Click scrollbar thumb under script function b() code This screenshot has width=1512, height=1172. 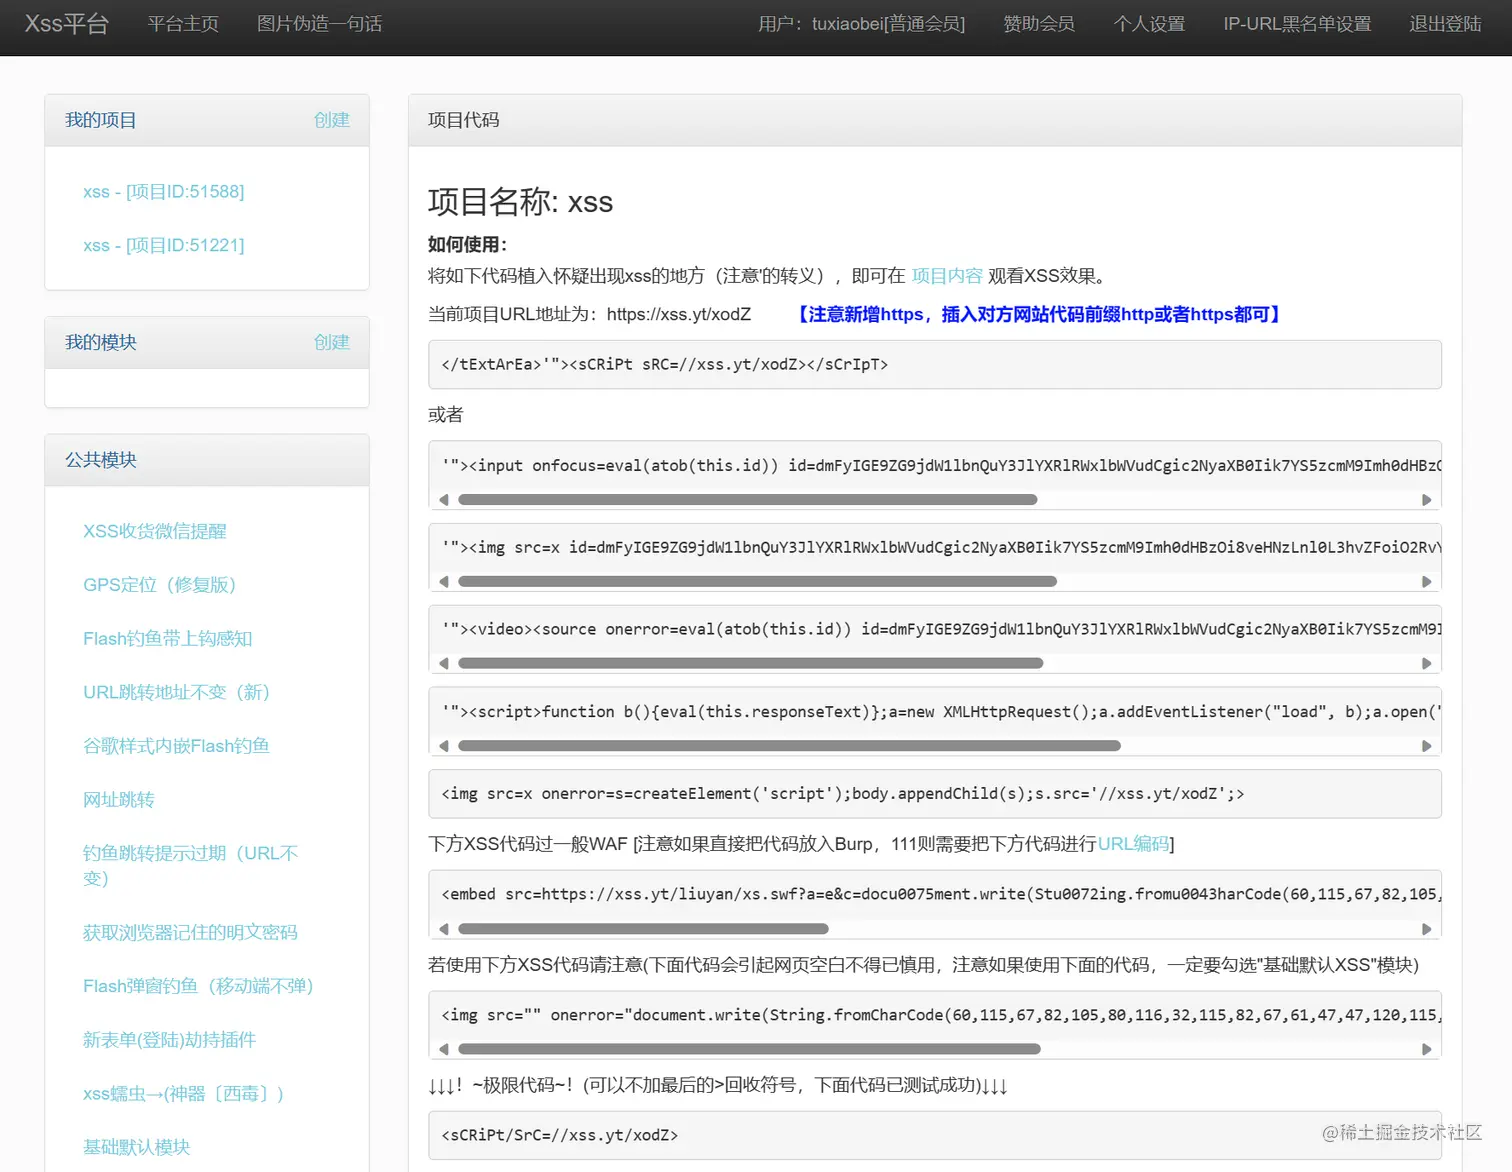(x=789, y=746)
